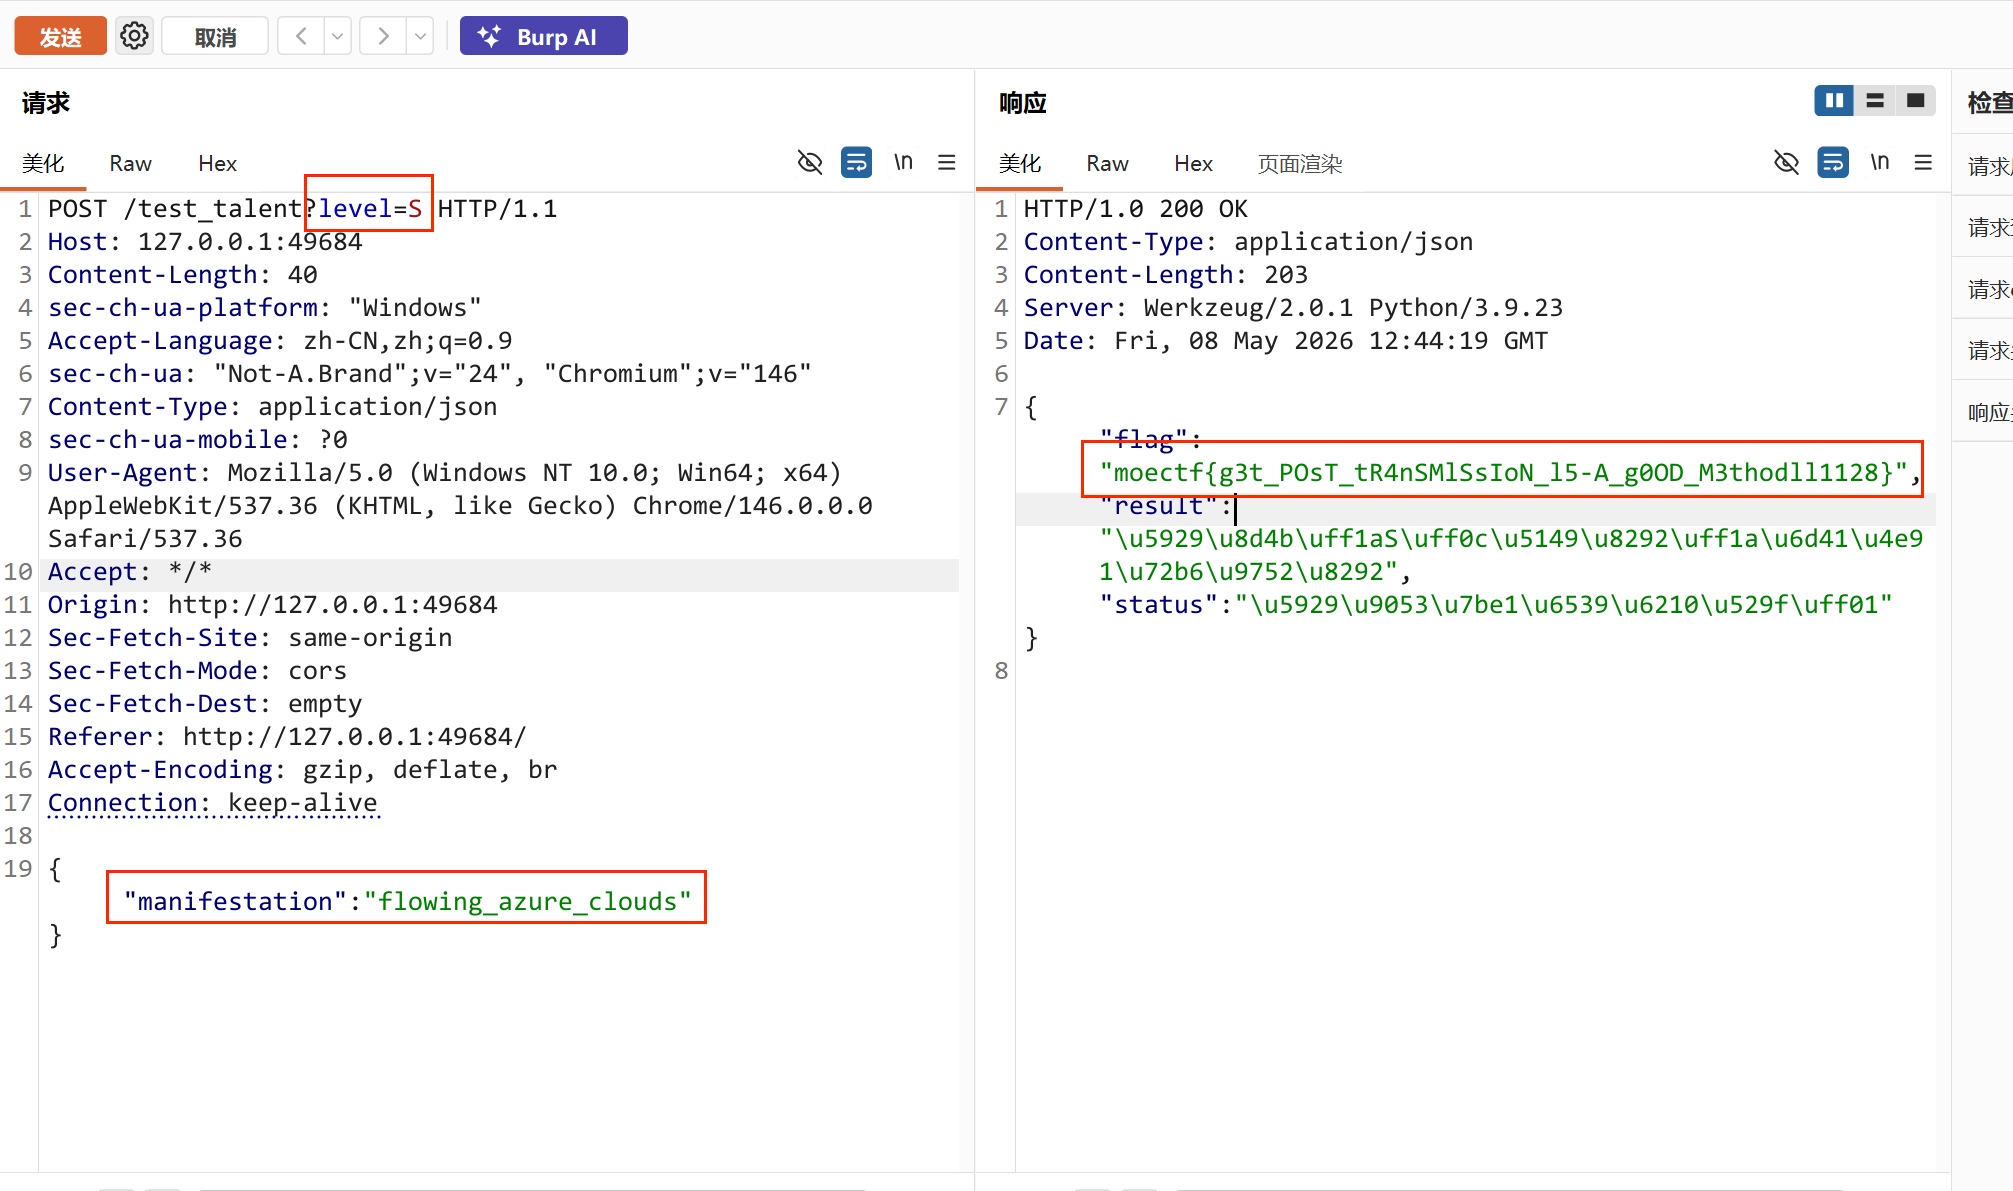Toggle line wrap icon in request pane

point(857,162)
